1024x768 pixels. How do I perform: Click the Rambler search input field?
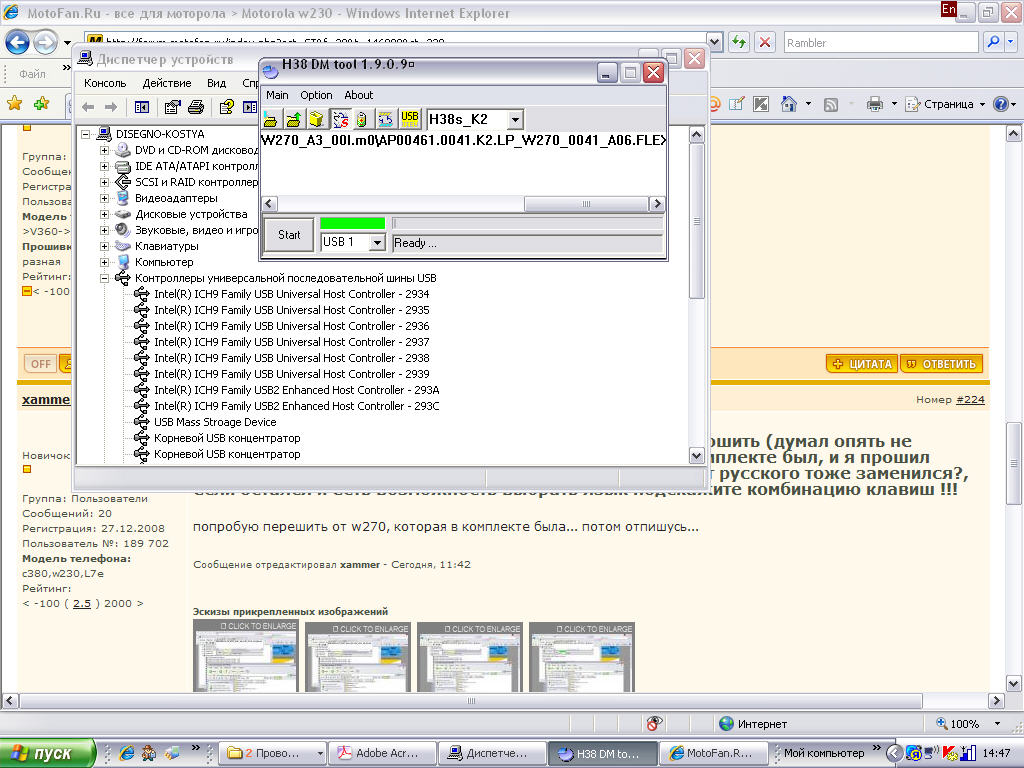coord(881,43)
